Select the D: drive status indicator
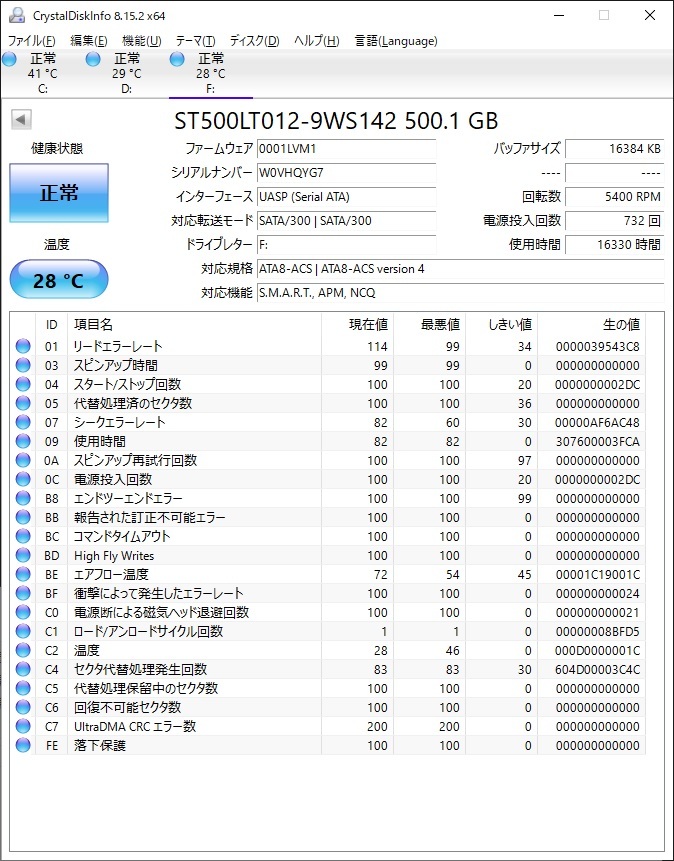 pos(117,73)
